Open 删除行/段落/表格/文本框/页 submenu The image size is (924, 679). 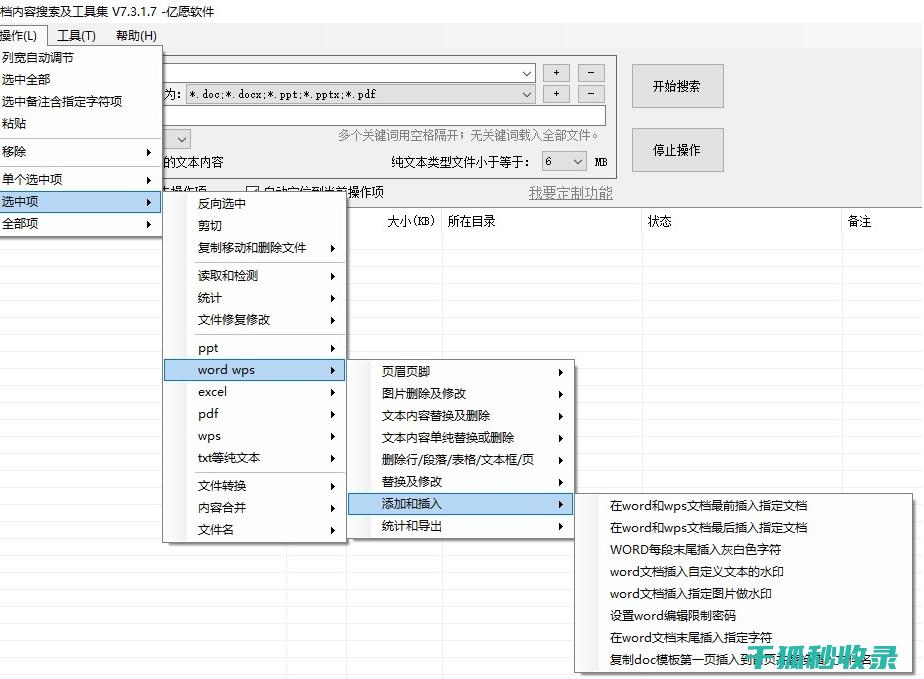[460, 460]
